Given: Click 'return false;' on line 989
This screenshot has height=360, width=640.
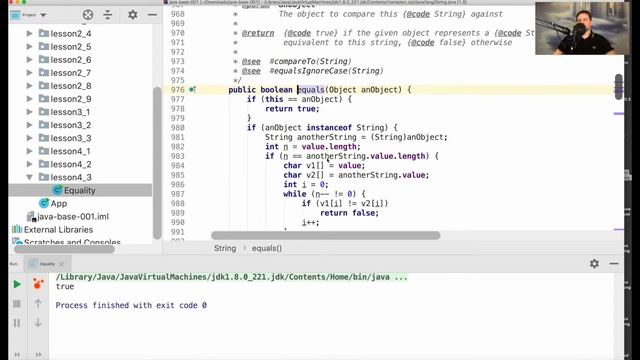Looking at the screenshot, I should pyautogui.click(x=349, y=213).
